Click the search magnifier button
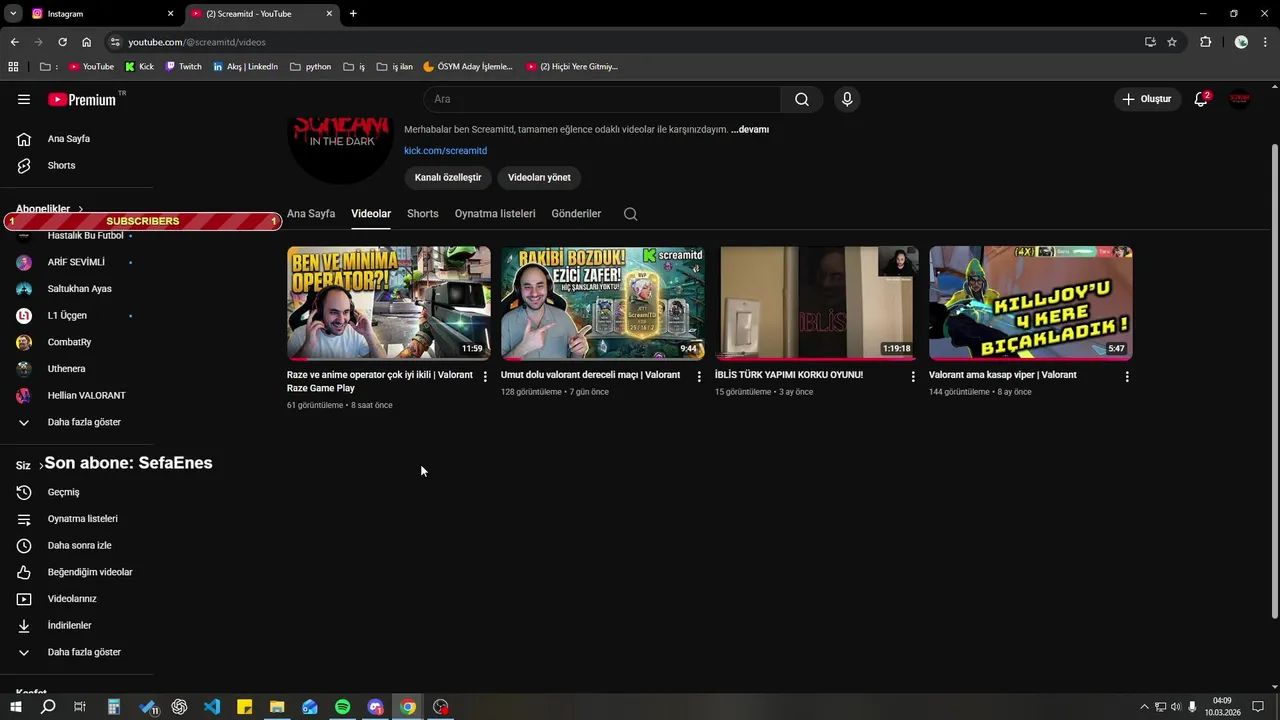The width and height of the screenshot is (1280, 720). point(802,99)
